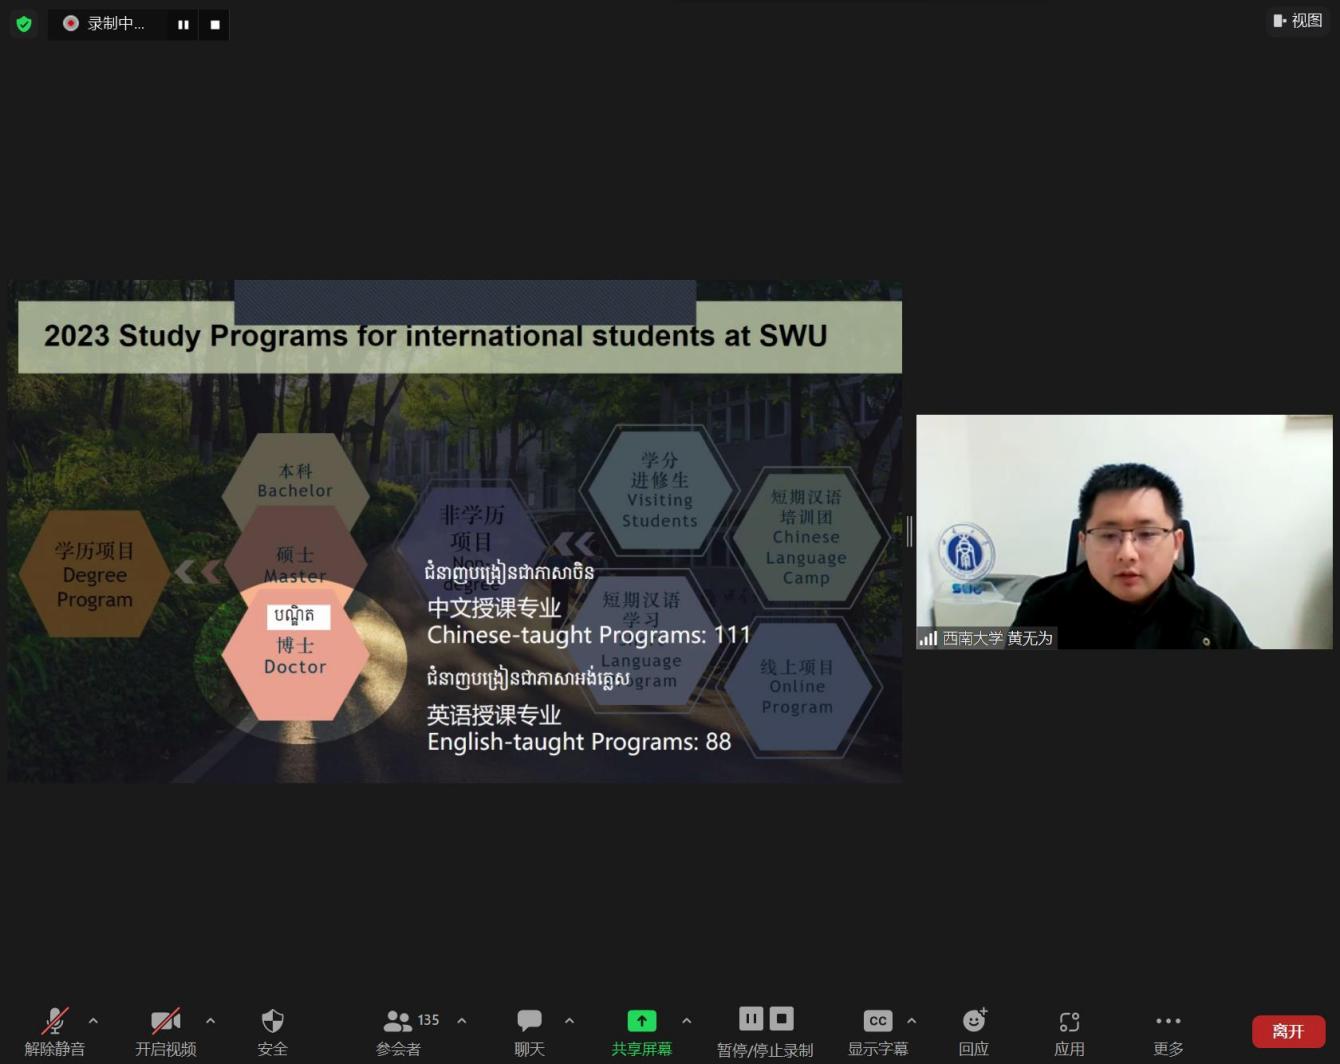The image size is (1340, 1064).
Task: Click the green encryption shield icon
Action: point(24,23)
